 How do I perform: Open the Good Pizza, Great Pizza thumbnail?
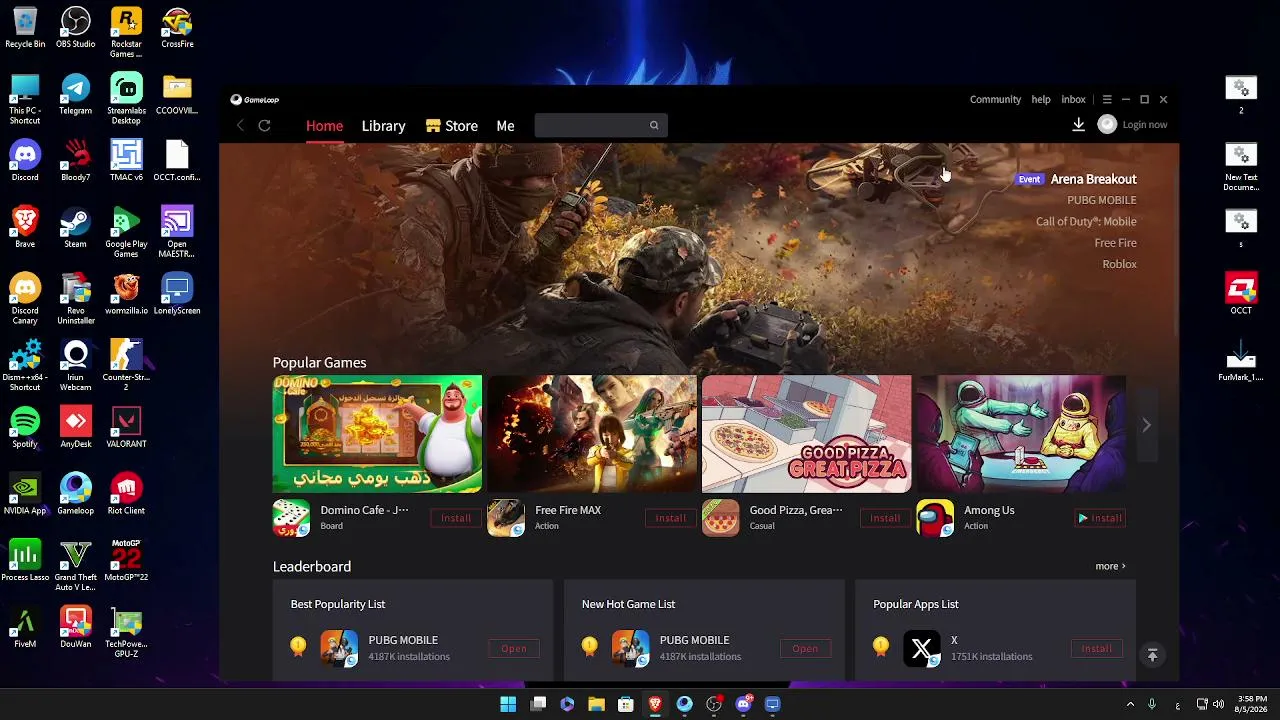tap(806, 434)
